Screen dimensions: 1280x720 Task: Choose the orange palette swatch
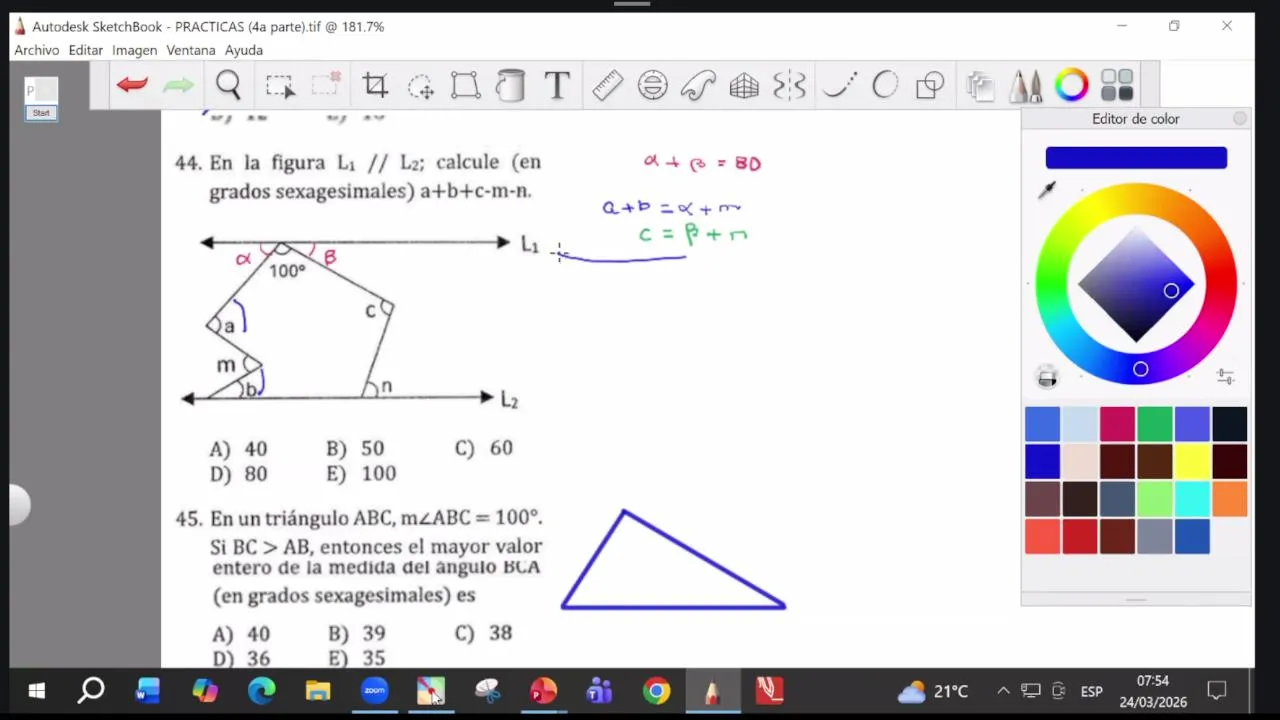1230,499
